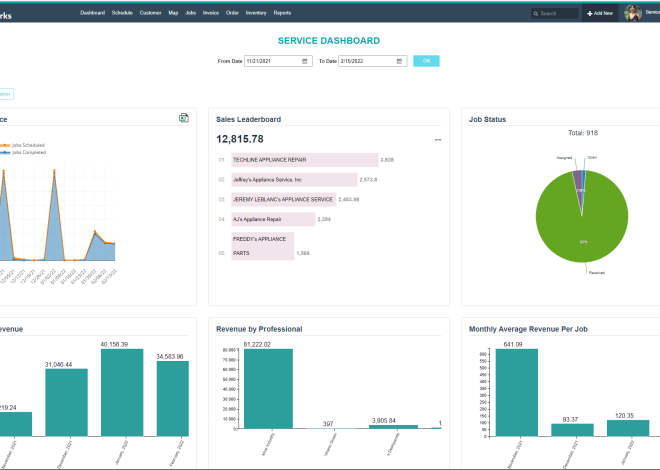The image size is (660, 470).
Task: Open the Customer section
Action: click(150, 13)
